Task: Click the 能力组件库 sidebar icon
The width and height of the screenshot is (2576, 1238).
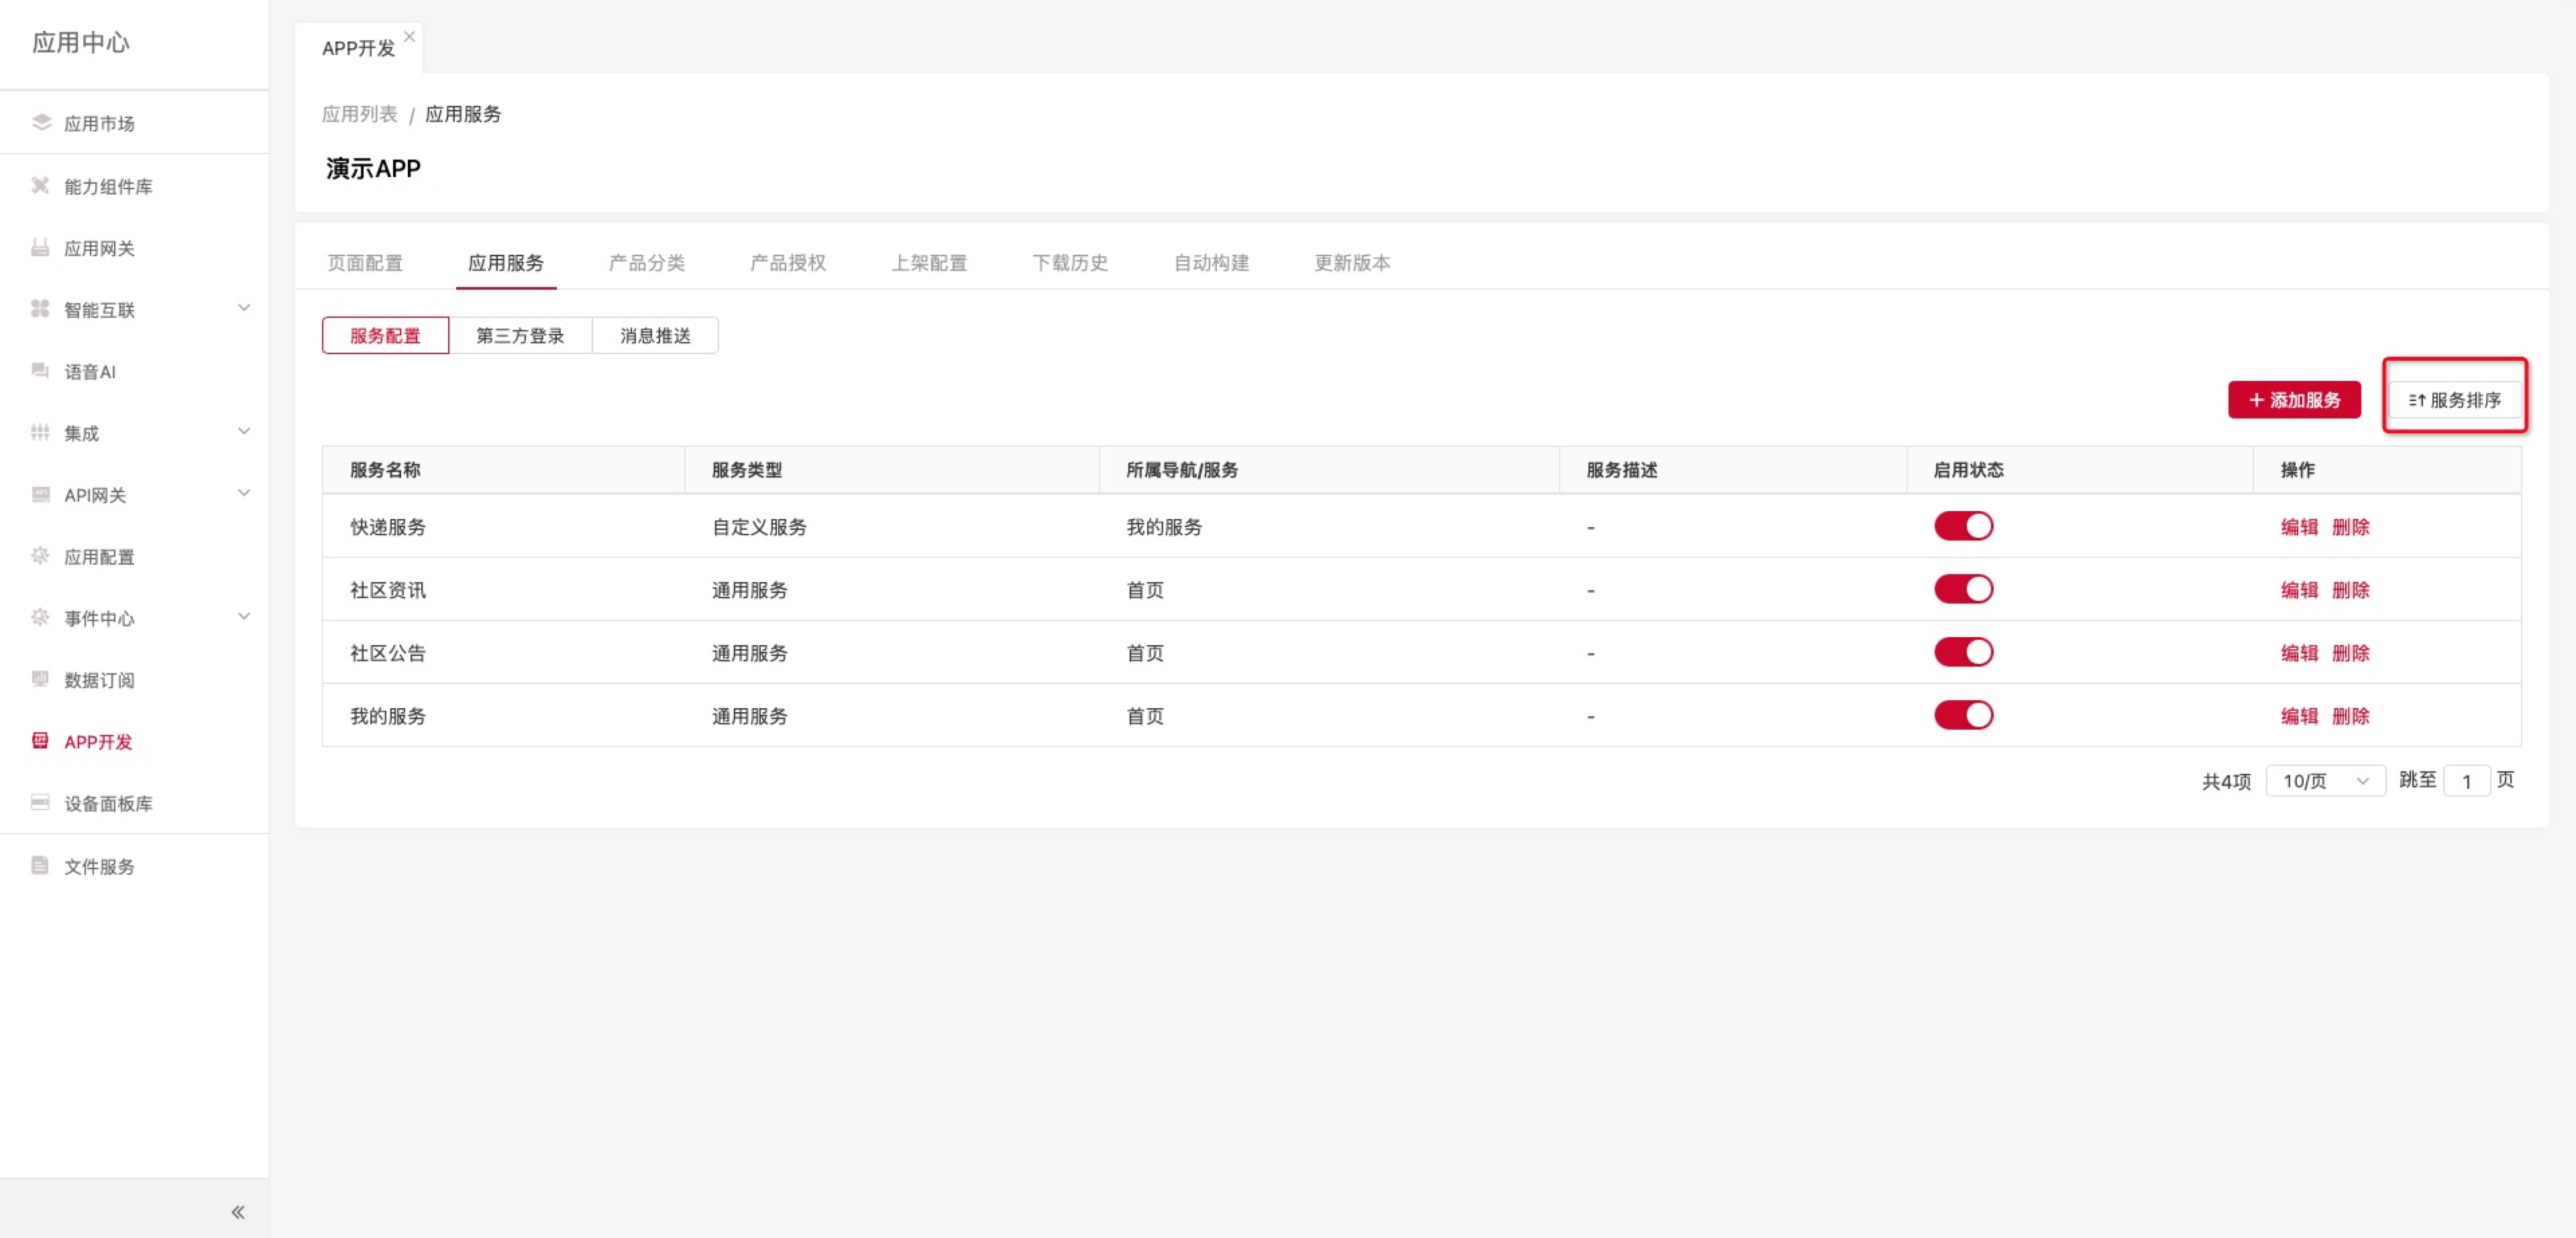Action: [x=41, y=186]
